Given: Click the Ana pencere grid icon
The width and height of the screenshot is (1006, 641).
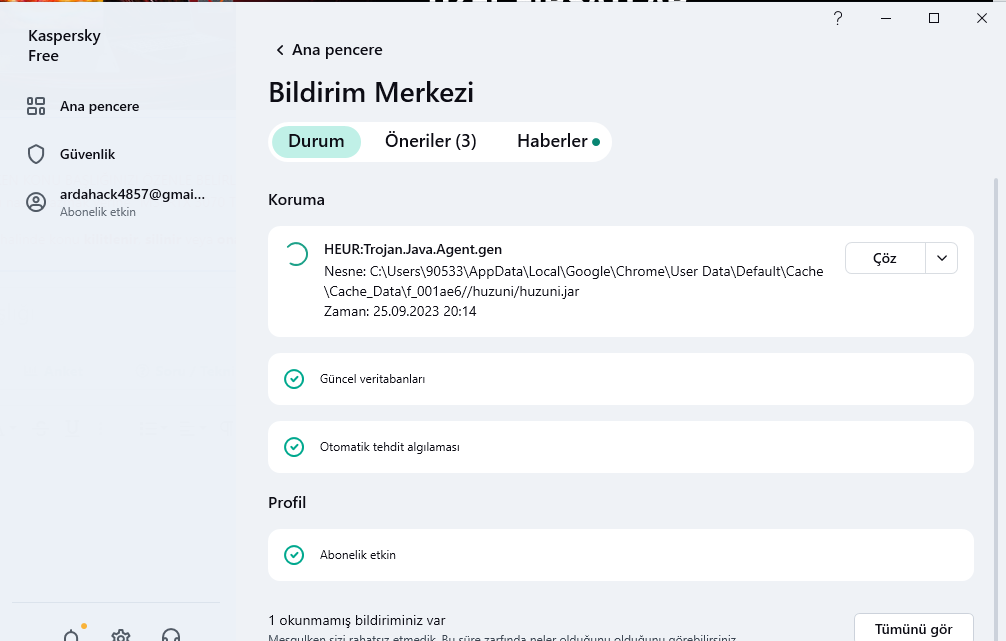Looking at the screenshot, I should (36, 106).
